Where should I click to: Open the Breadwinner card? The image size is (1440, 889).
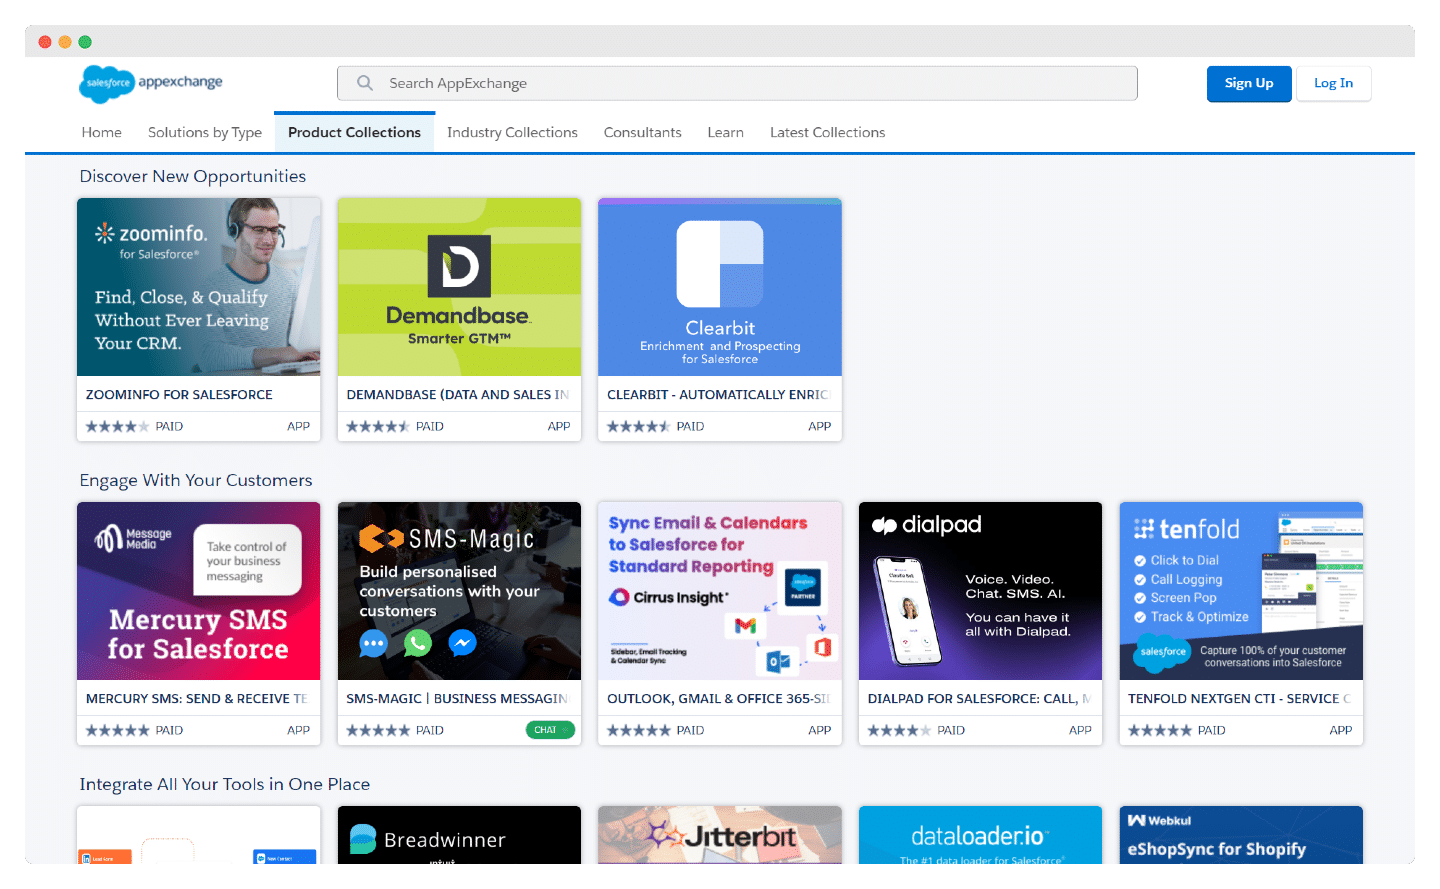[459, 835]
